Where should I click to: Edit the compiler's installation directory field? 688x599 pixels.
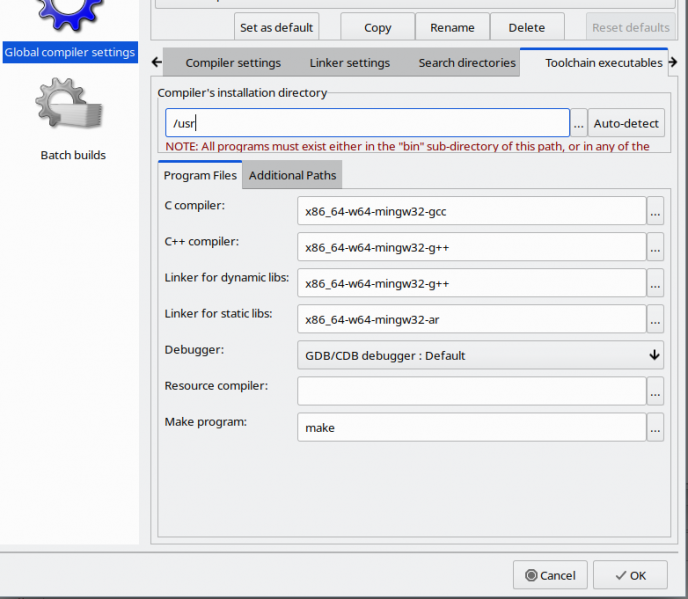point(368,123)
